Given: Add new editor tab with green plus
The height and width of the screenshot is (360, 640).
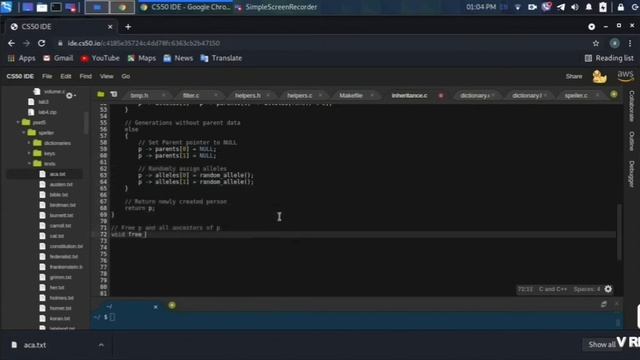Looking at the screenshot, I should click(613, 94).
